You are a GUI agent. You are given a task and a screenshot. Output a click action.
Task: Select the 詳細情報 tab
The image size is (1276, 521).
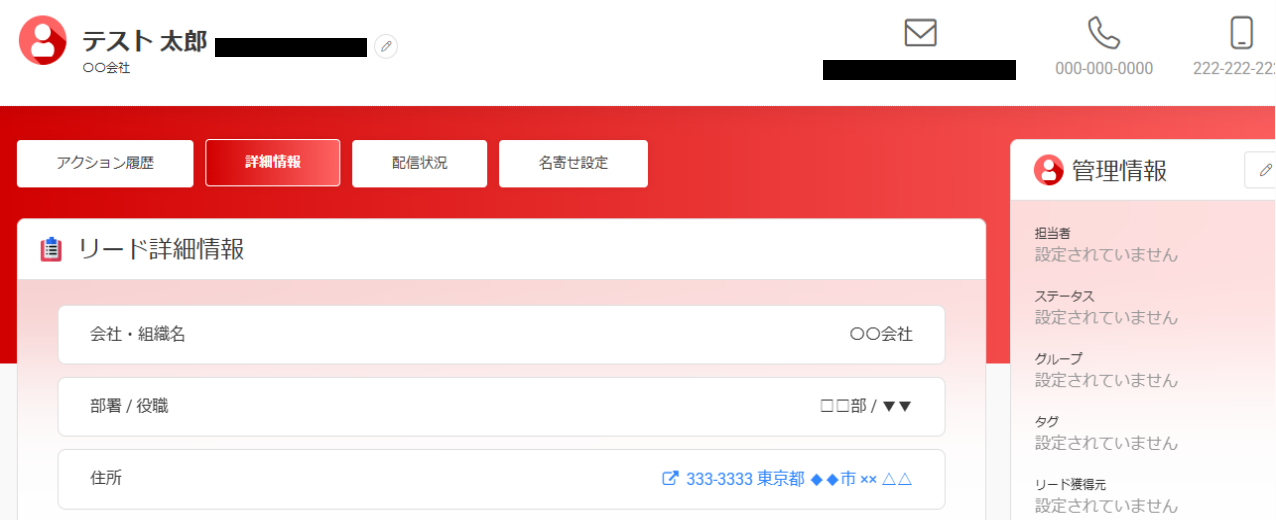[x=273, y=163]
